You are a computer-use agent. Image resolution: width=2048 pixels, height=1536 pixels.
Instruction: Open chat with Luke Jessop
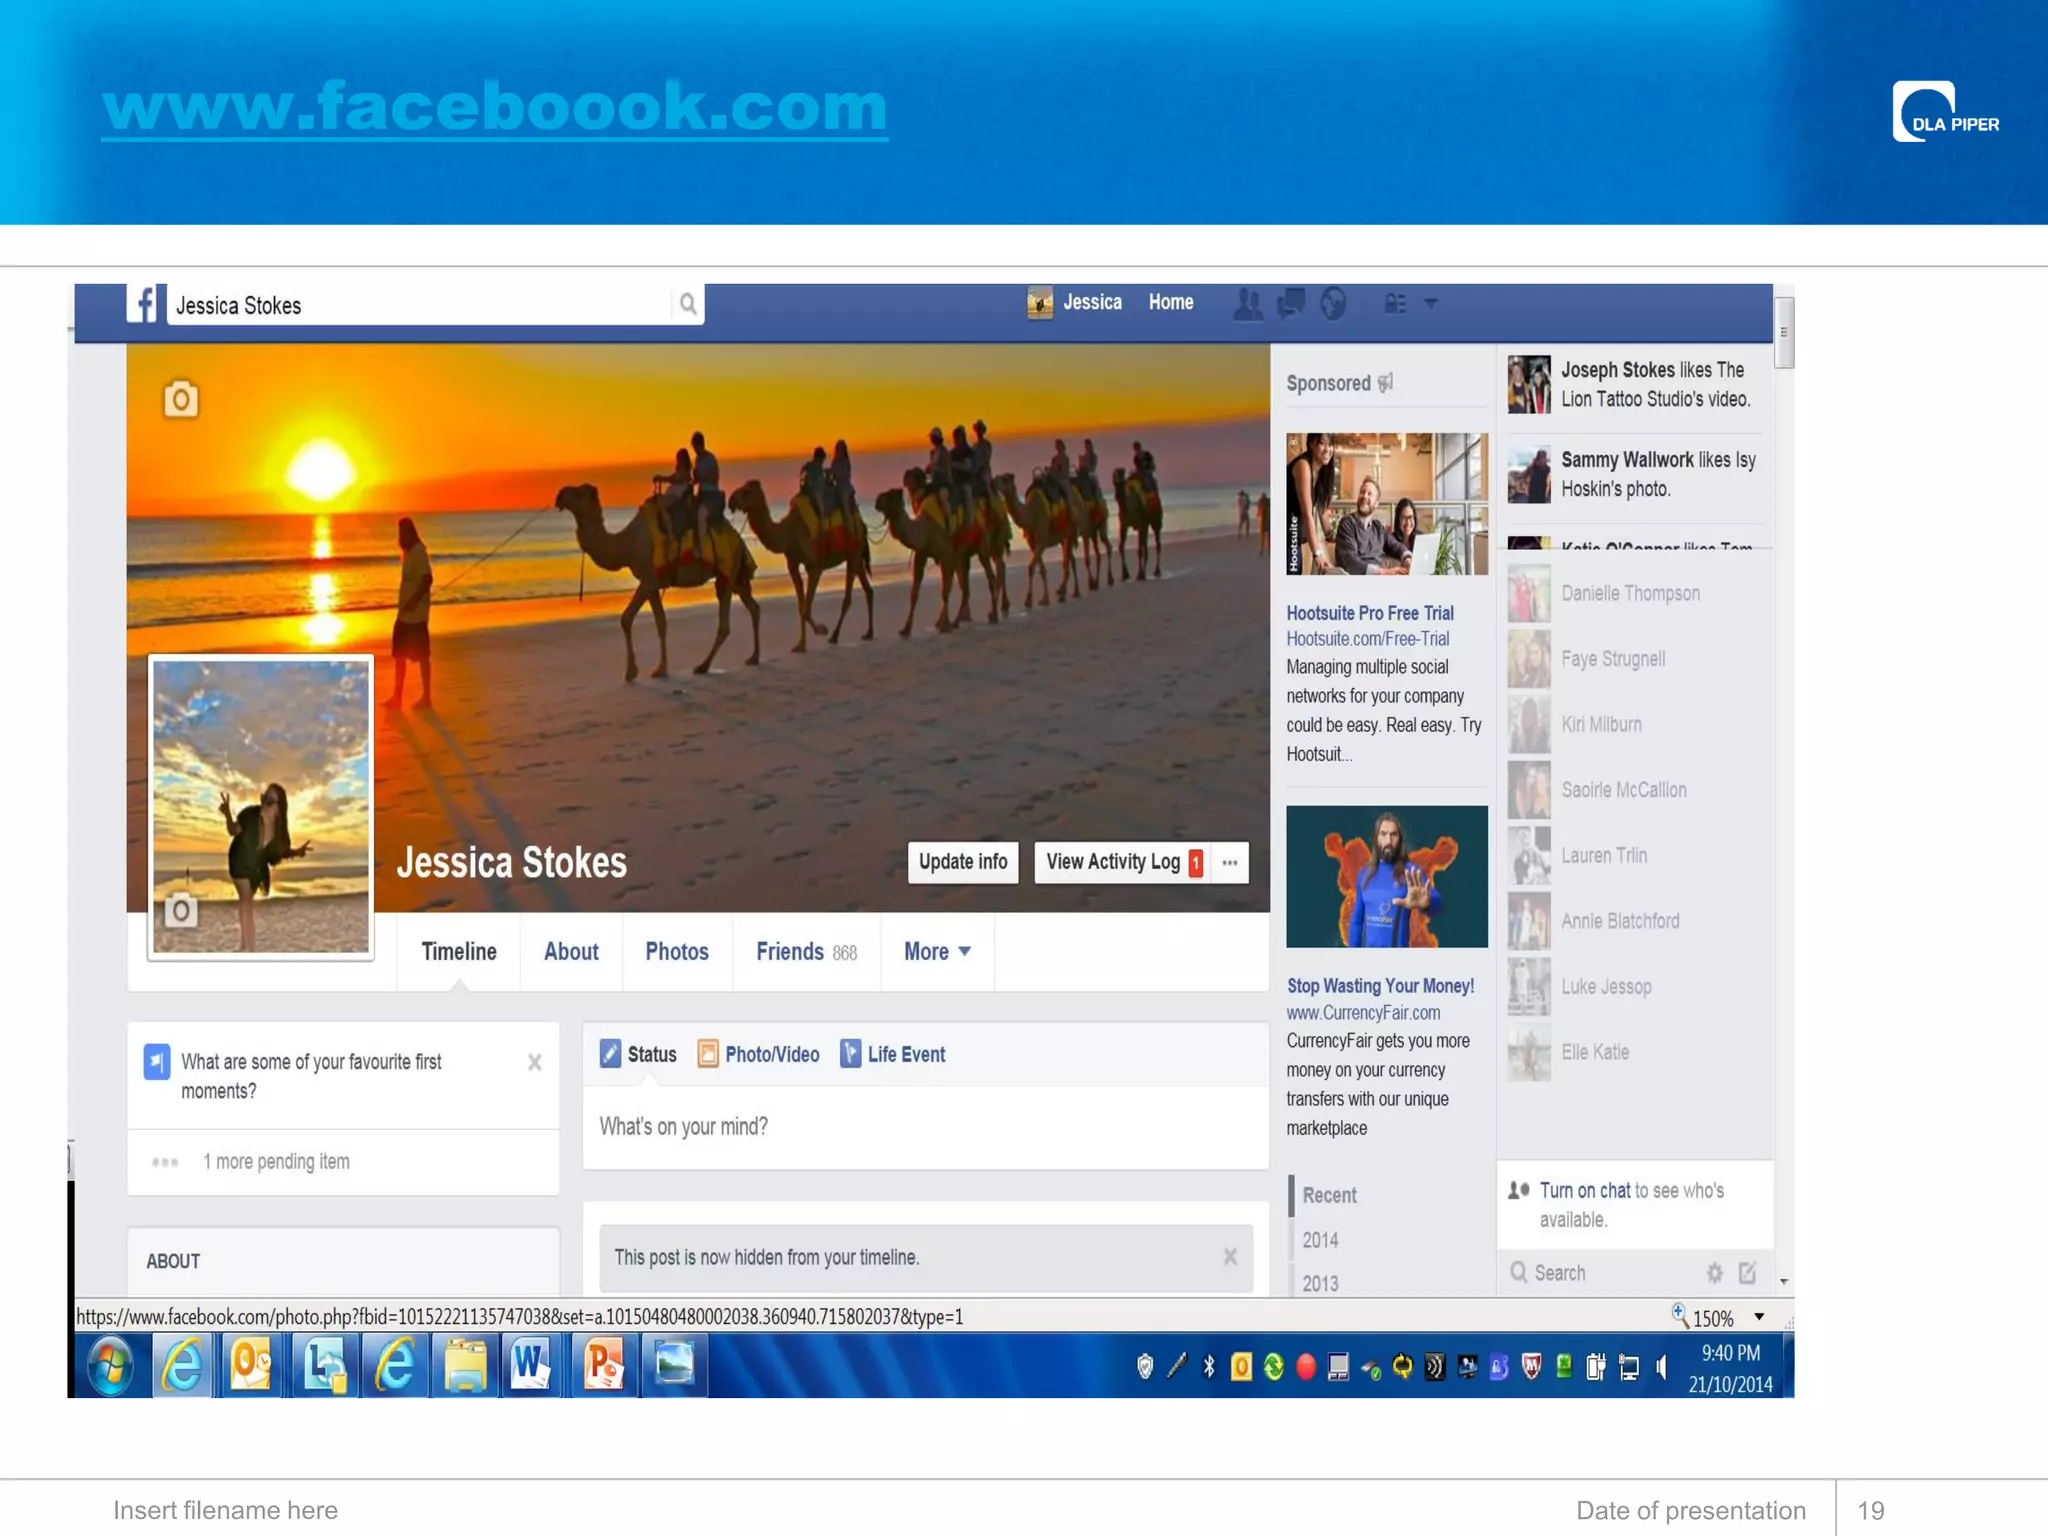click(1636, 987)
